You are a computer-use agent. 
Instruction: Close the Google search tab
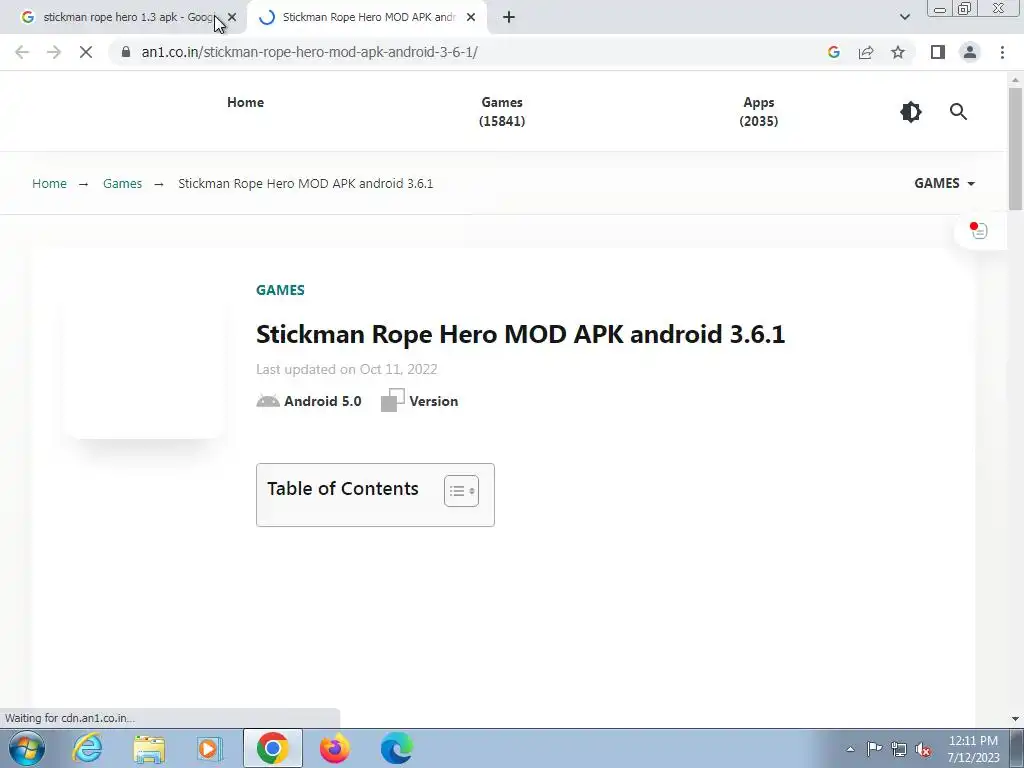232,17
